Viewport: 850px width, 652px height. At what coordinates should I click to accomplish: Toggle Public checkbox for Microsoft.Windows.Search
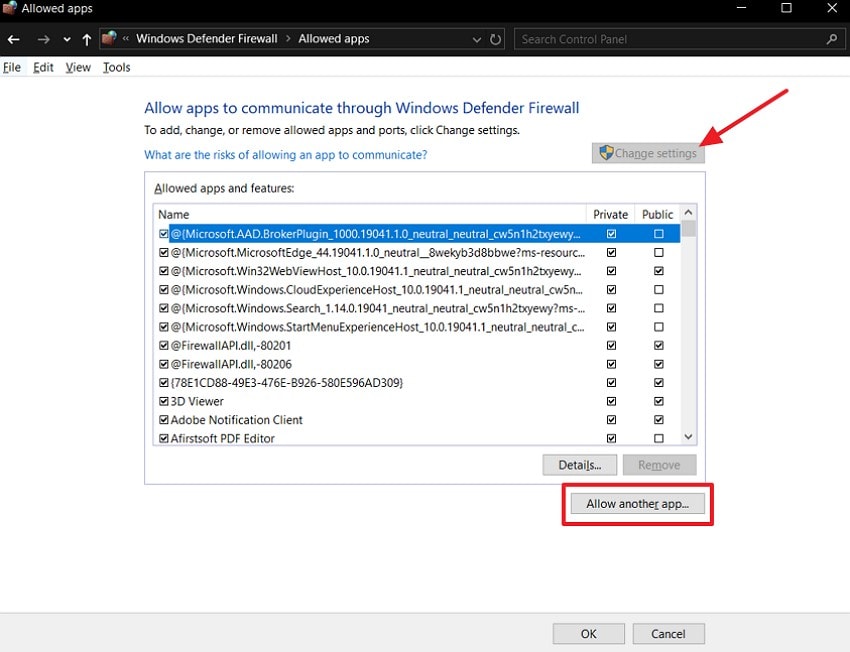point(659,308)
